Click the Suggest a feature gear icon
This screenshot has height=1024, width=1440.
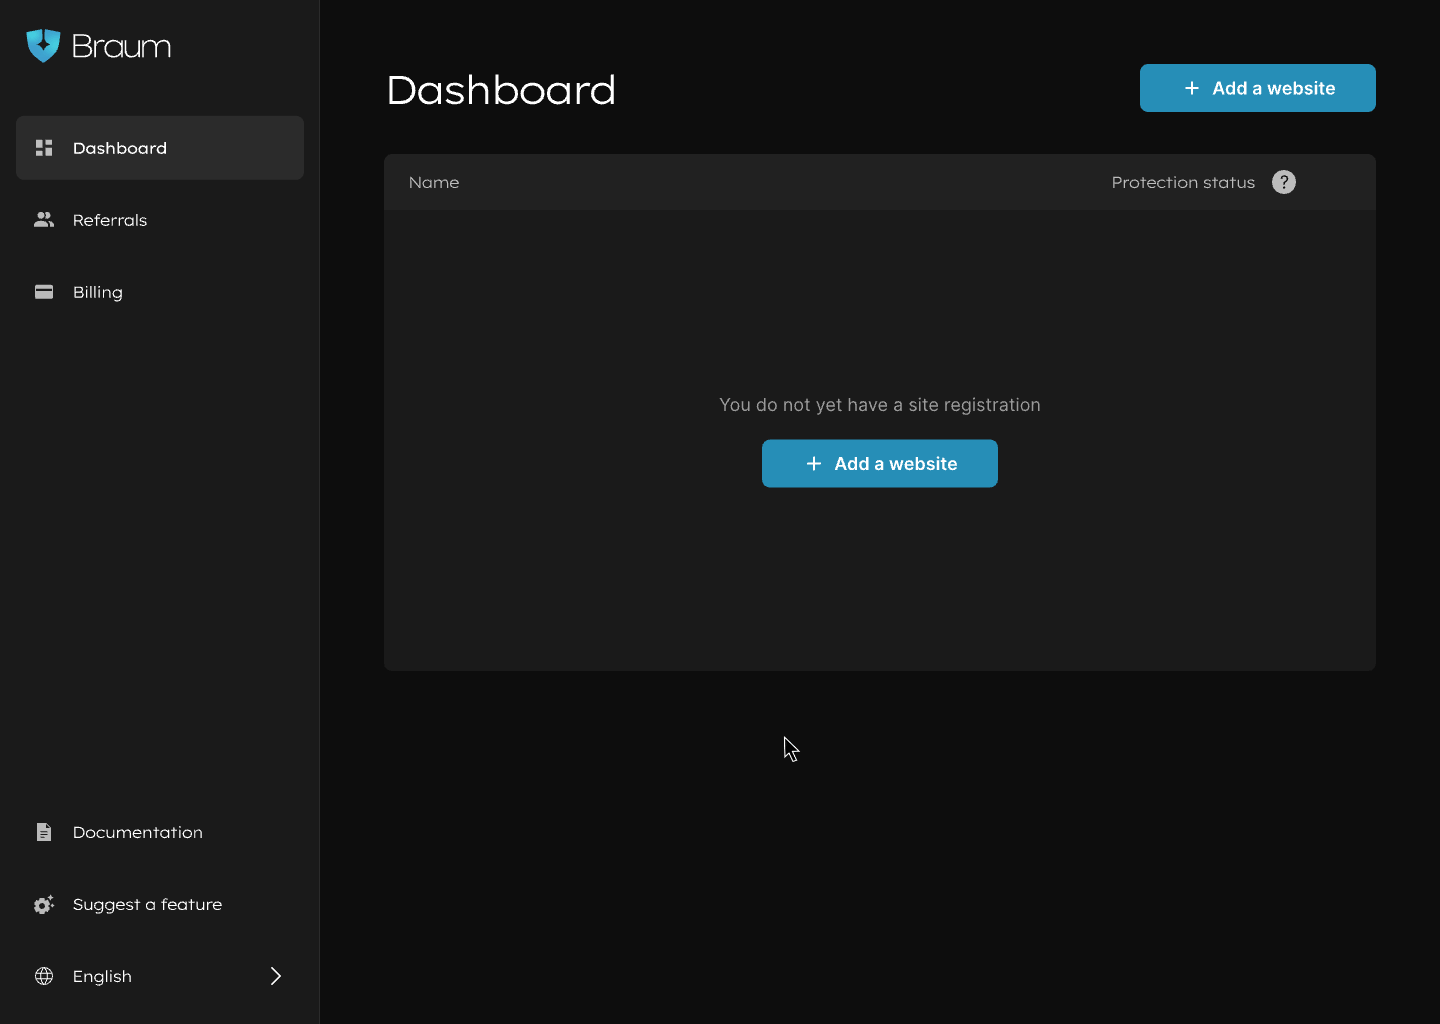pos(44,905)
